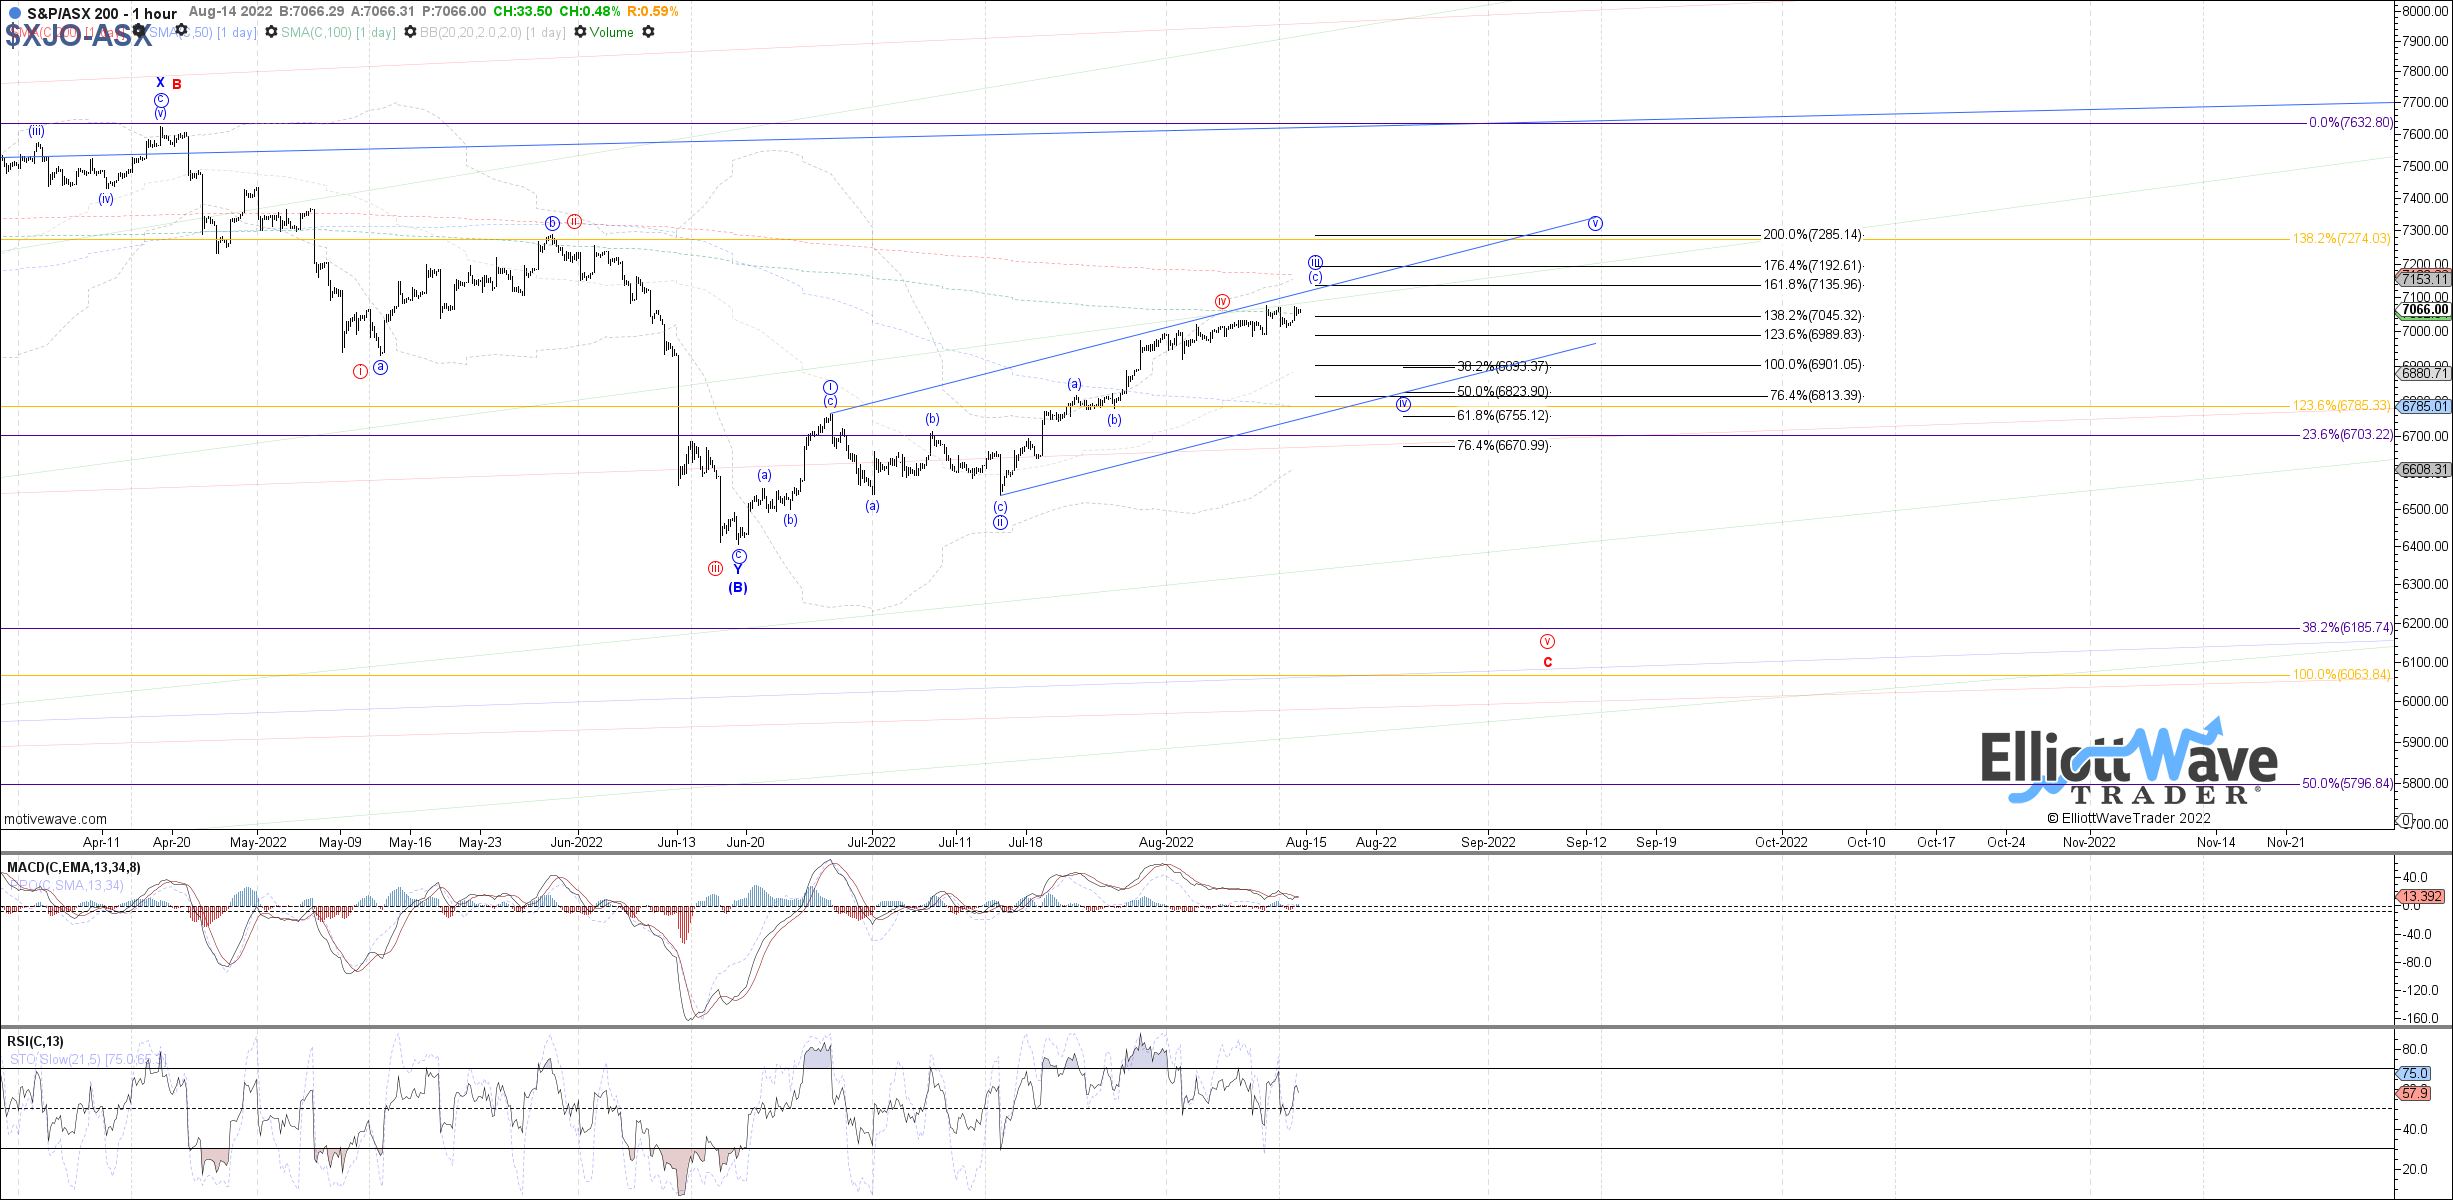Select the red C wave label near 6100

[x=1547, y=662]
